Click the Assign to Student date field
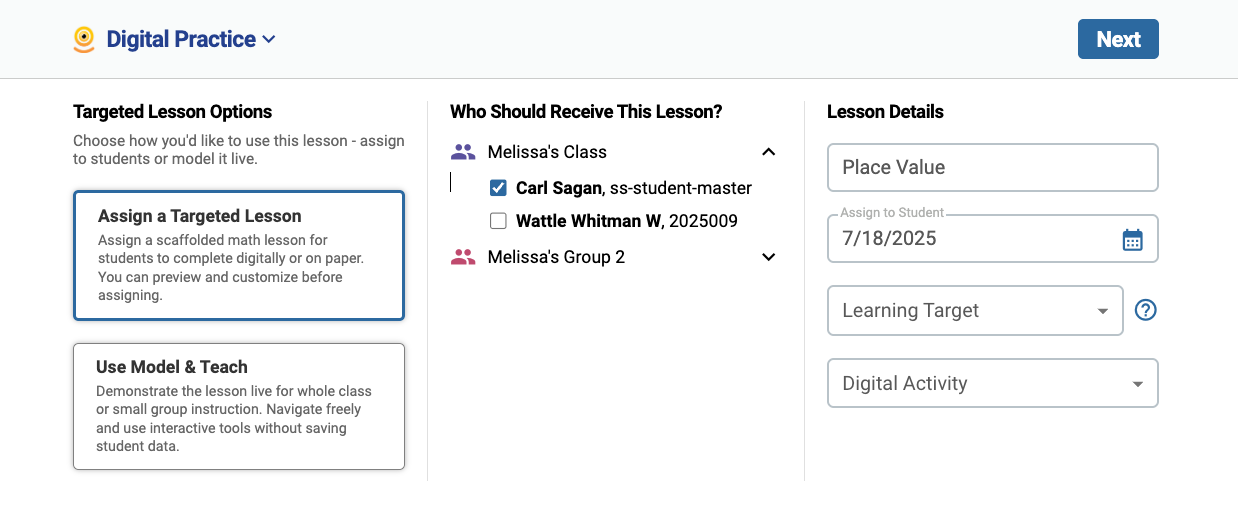 [993, 239]
